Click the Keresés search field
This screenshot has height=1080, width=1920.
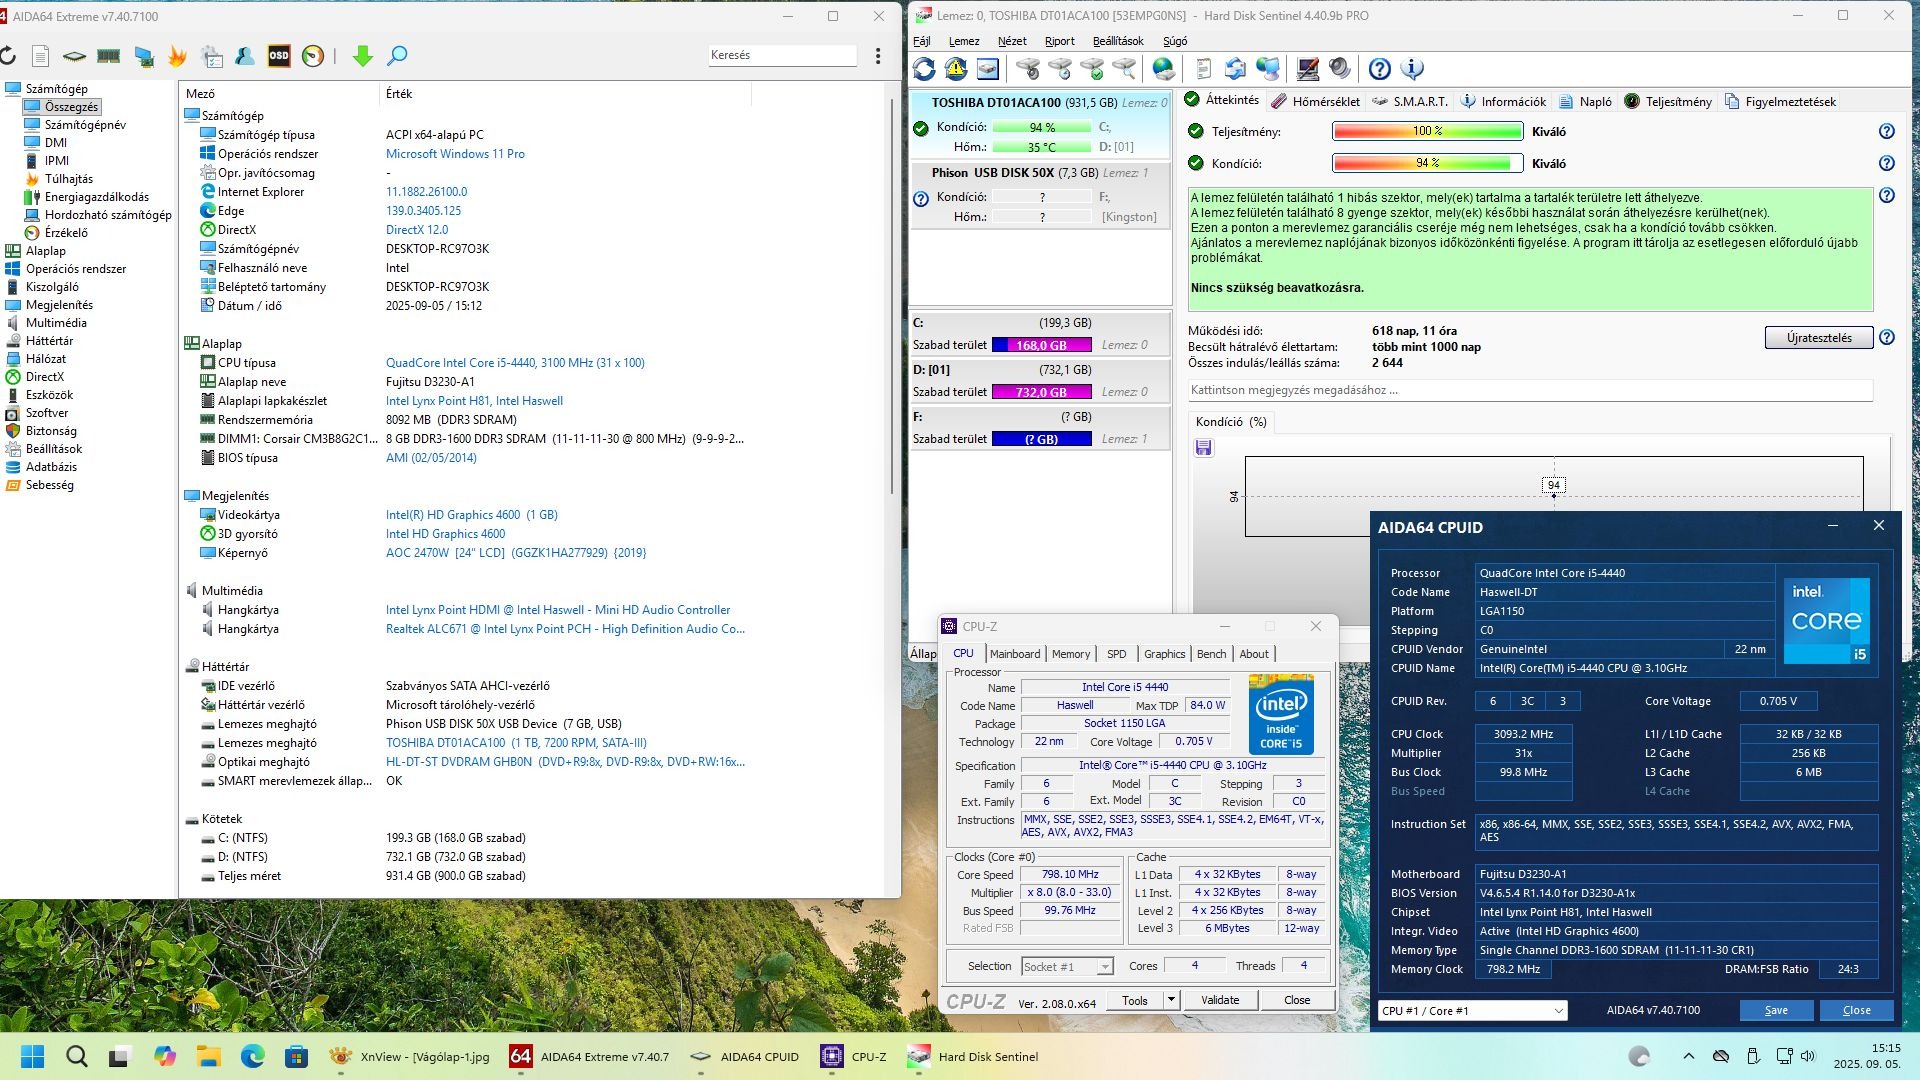click(x=781, y=55)
